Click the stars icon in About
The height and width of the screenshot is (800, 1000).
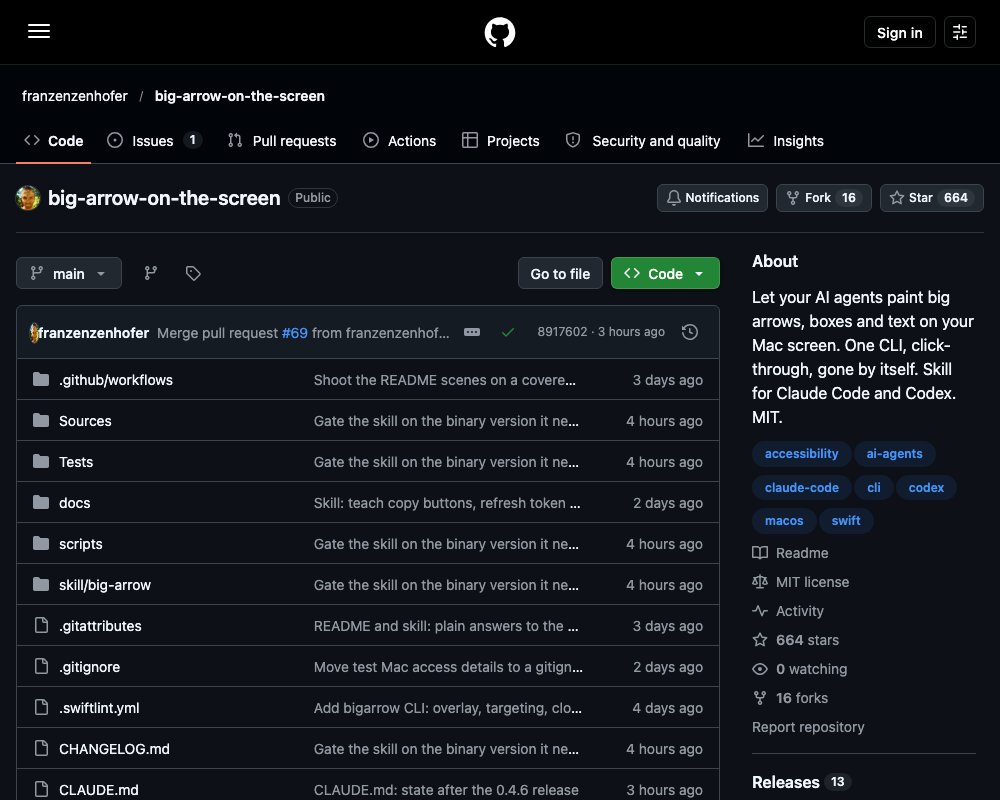click(760, 639)
